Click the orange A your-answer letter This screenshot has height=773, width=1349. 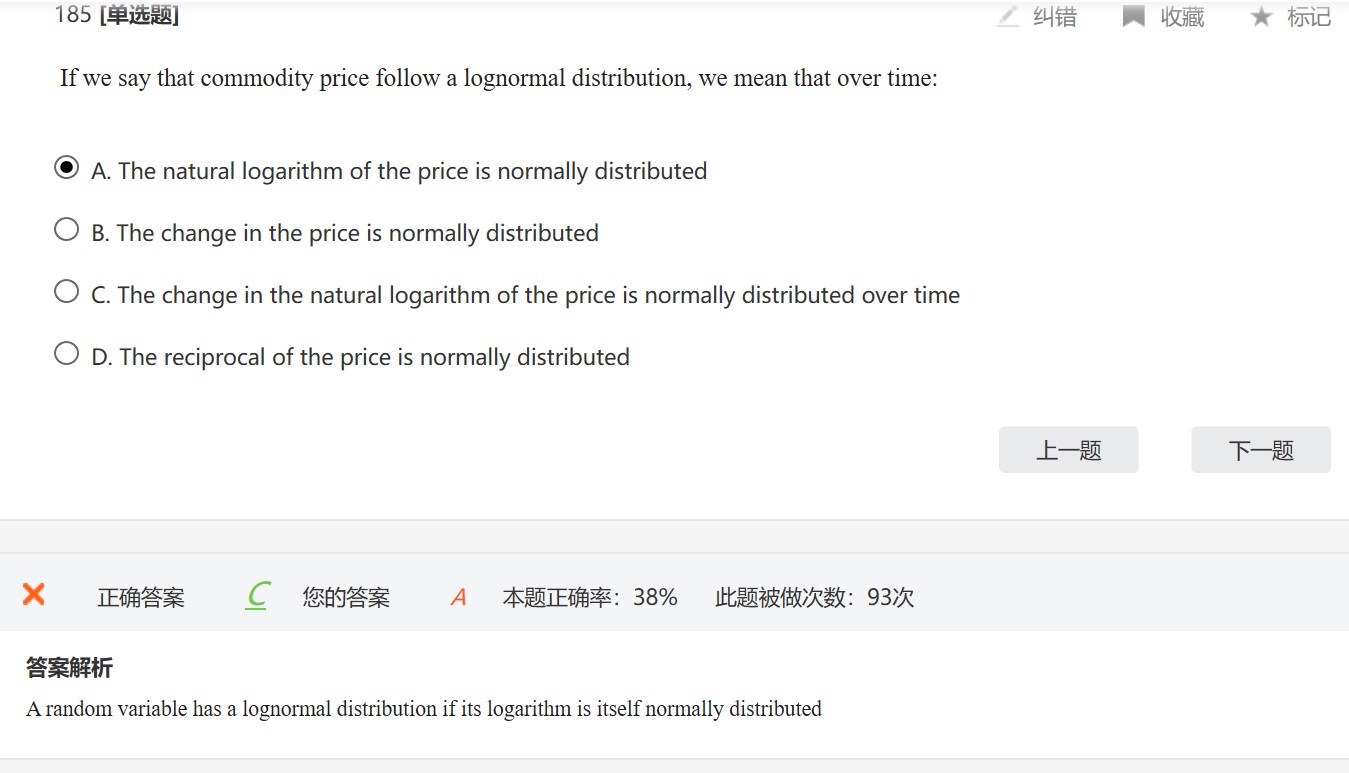(x=459, y=598)
